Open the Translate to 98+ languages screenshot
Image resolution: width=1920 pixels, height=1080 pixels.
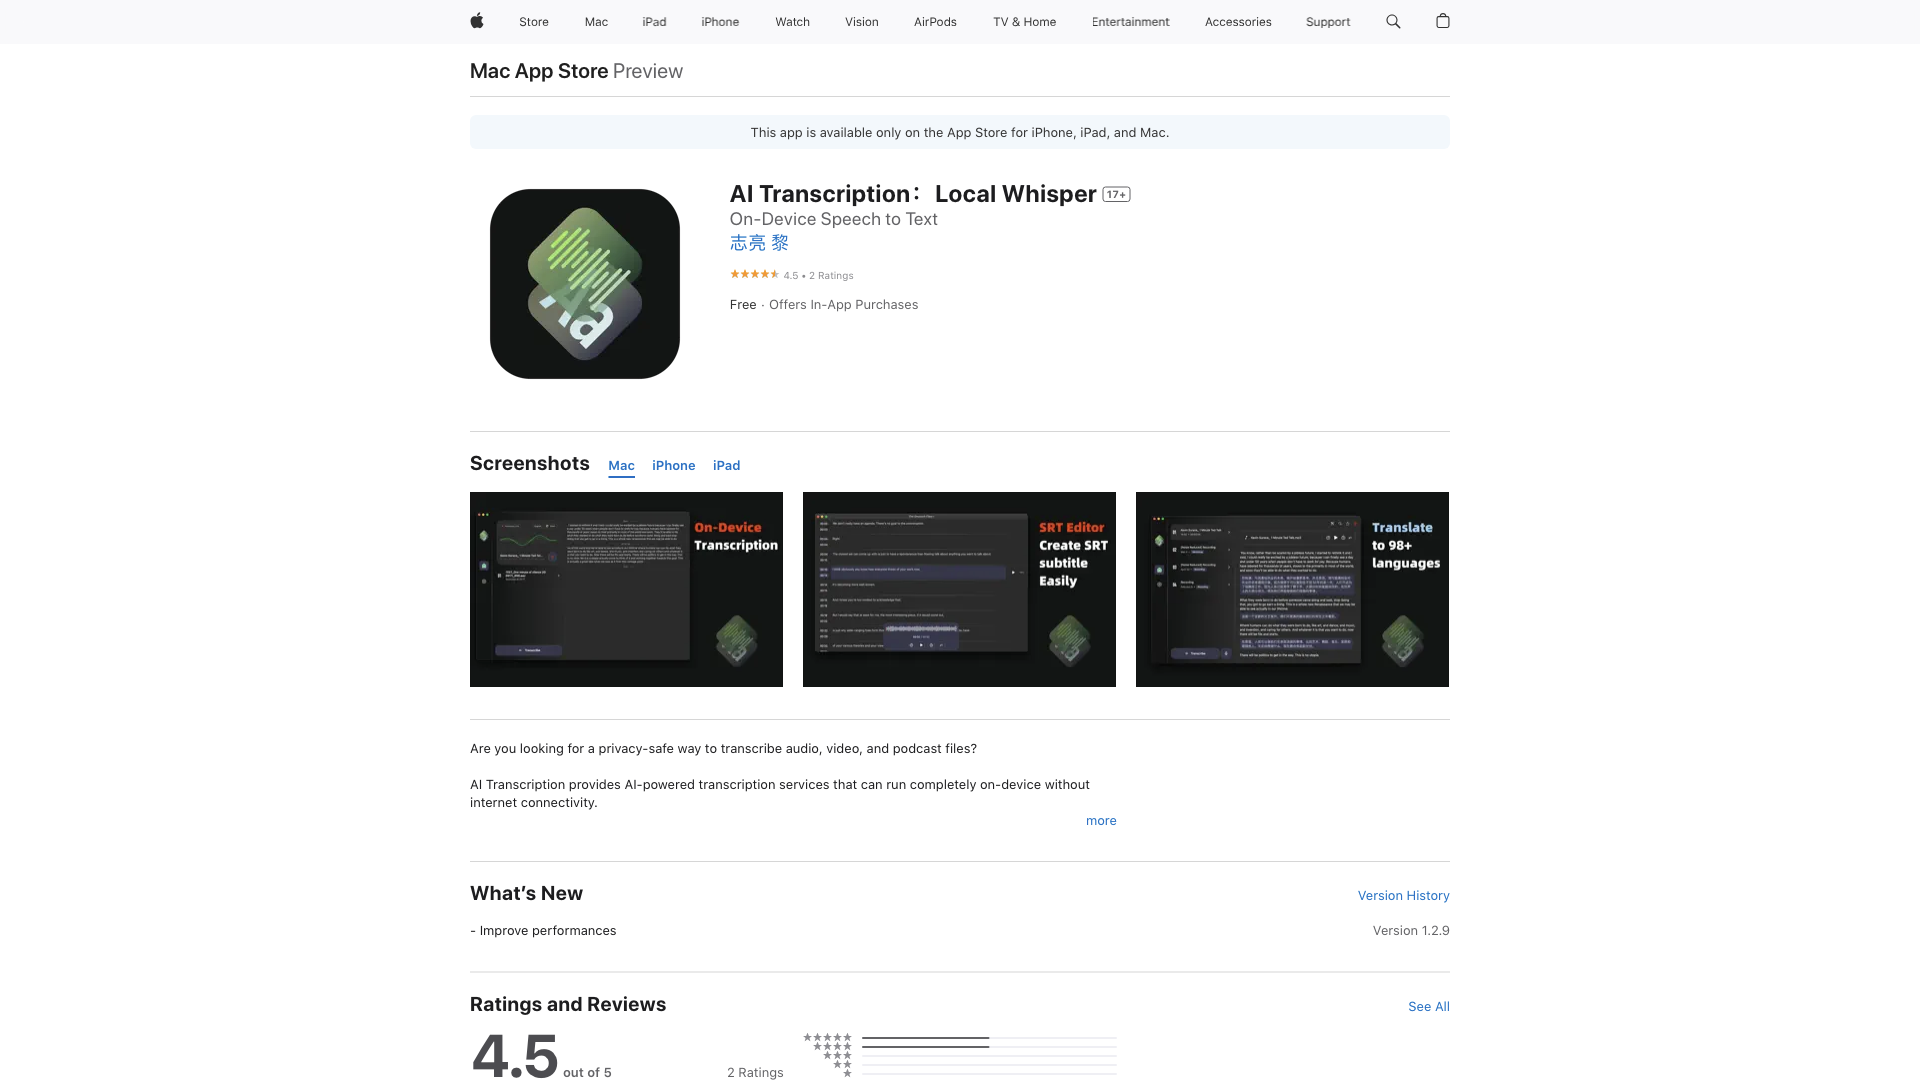pyautogui.click(x=1292, y=589)
